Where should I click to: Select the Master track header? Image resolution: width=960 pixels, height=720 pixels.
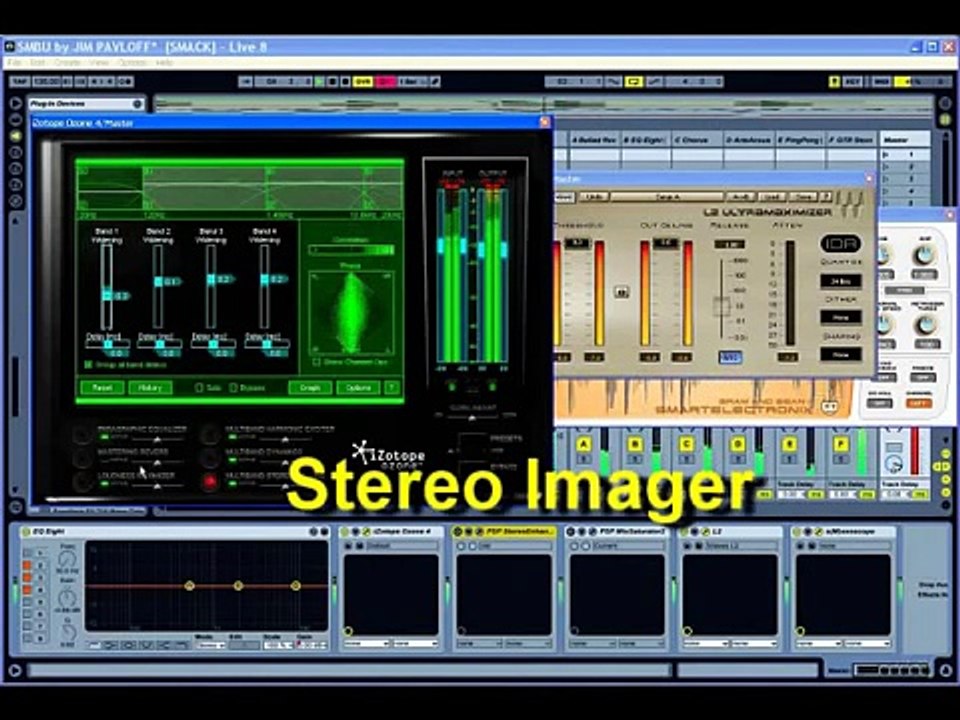coord(904,140)
